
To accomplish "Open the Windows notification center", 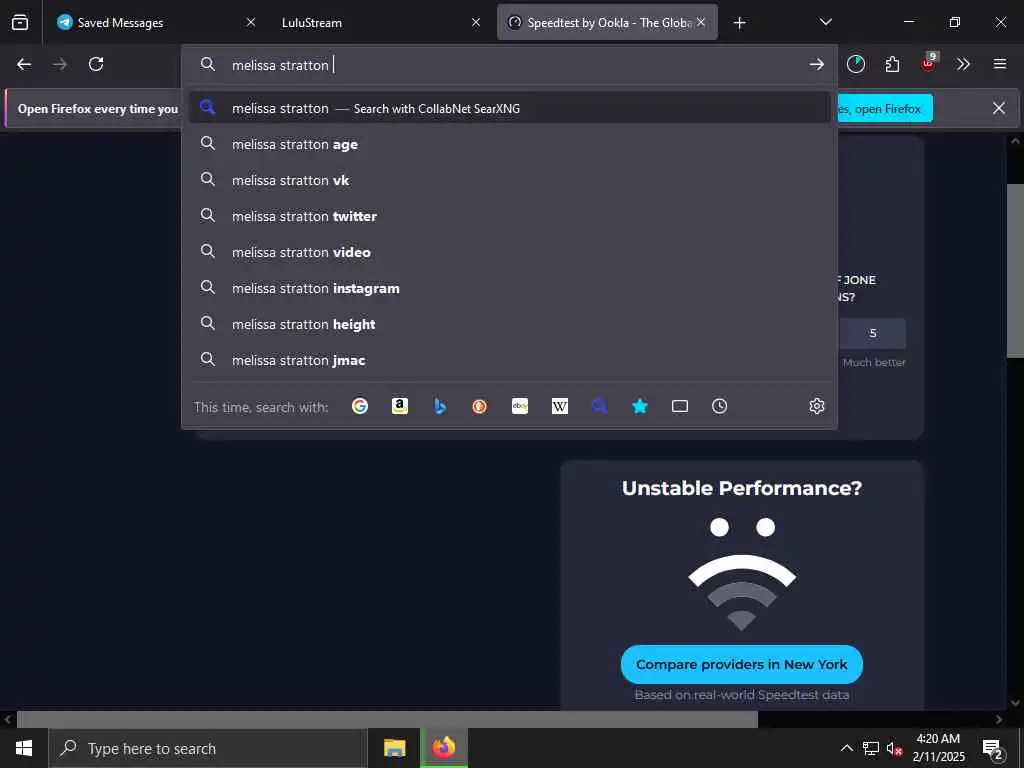I will (x=993, y=749).
